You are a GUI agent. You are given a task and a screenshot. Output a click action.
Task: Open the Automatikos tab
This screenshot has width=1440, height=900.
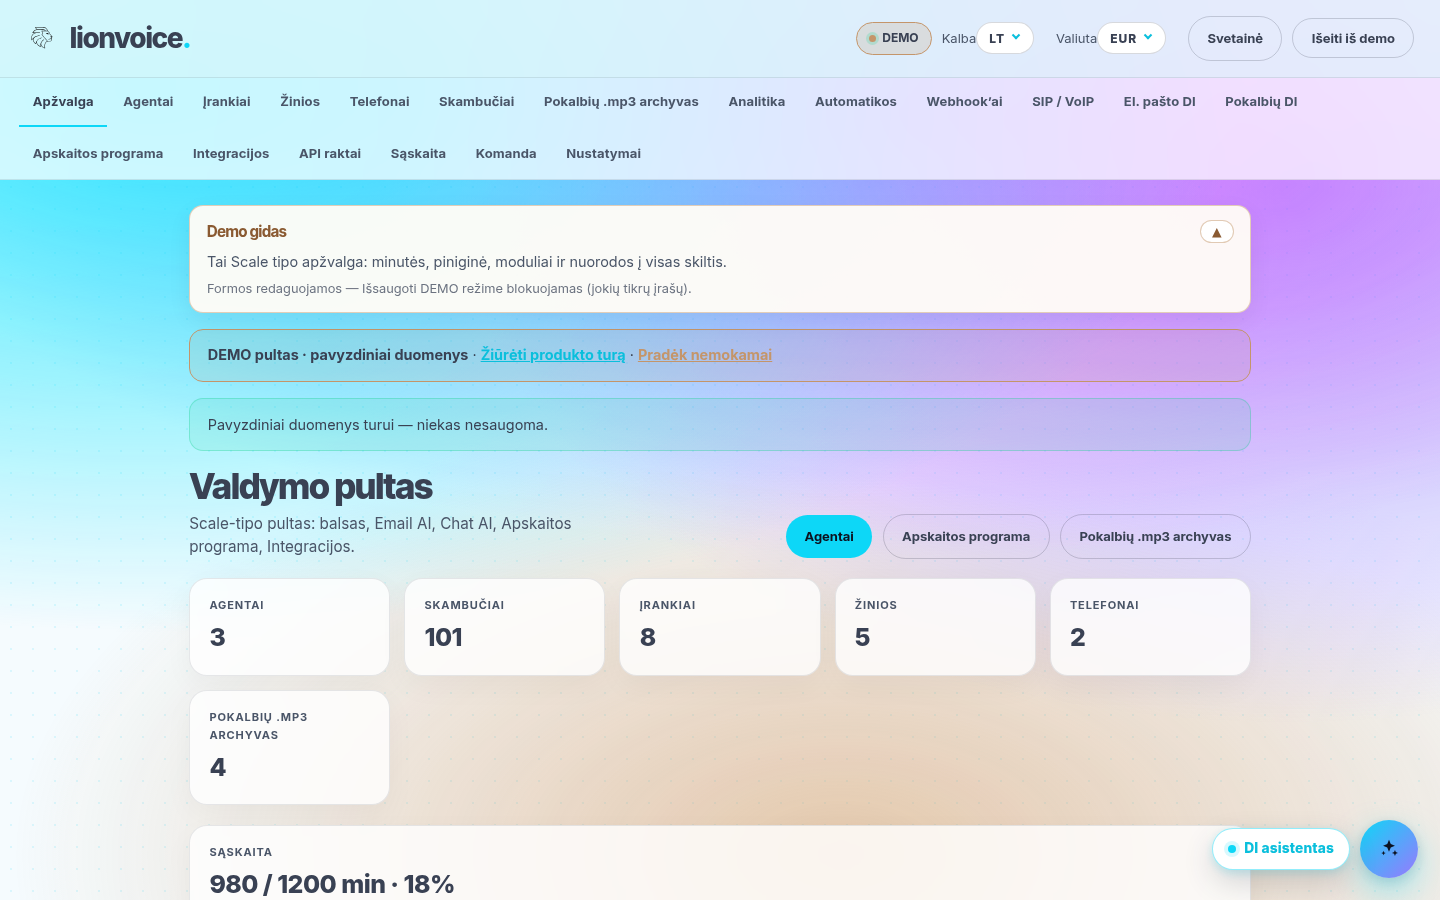tap(856, 102)
